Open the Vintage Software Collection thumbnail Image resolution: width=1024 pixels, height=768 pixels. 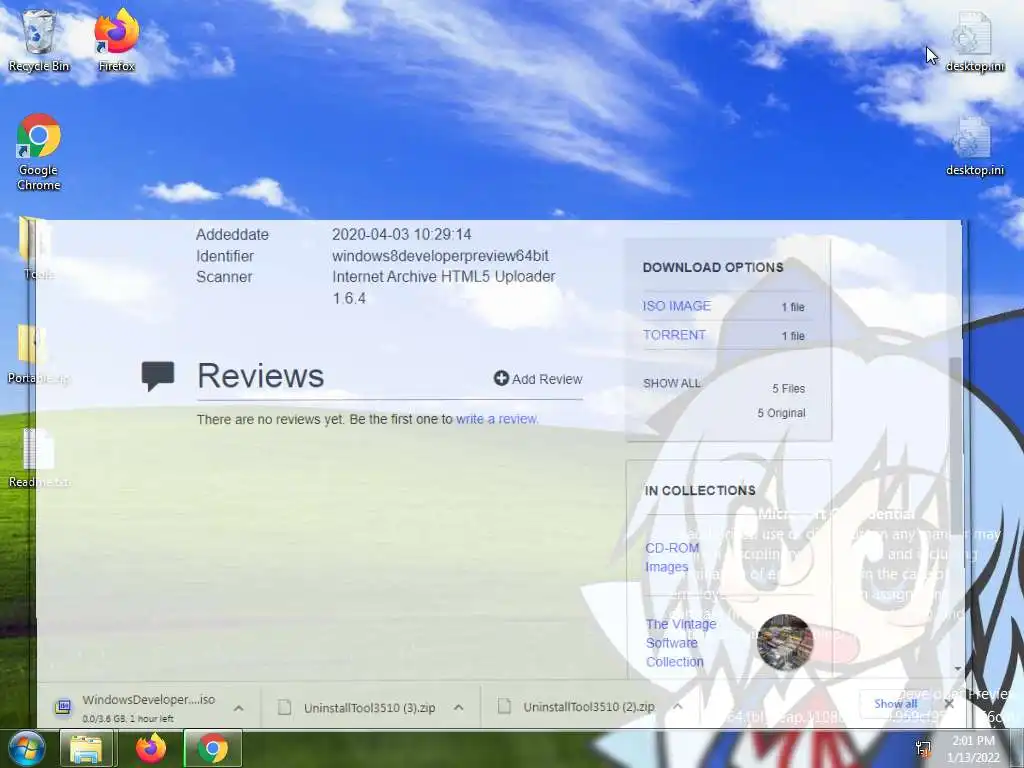coord(784,642)
